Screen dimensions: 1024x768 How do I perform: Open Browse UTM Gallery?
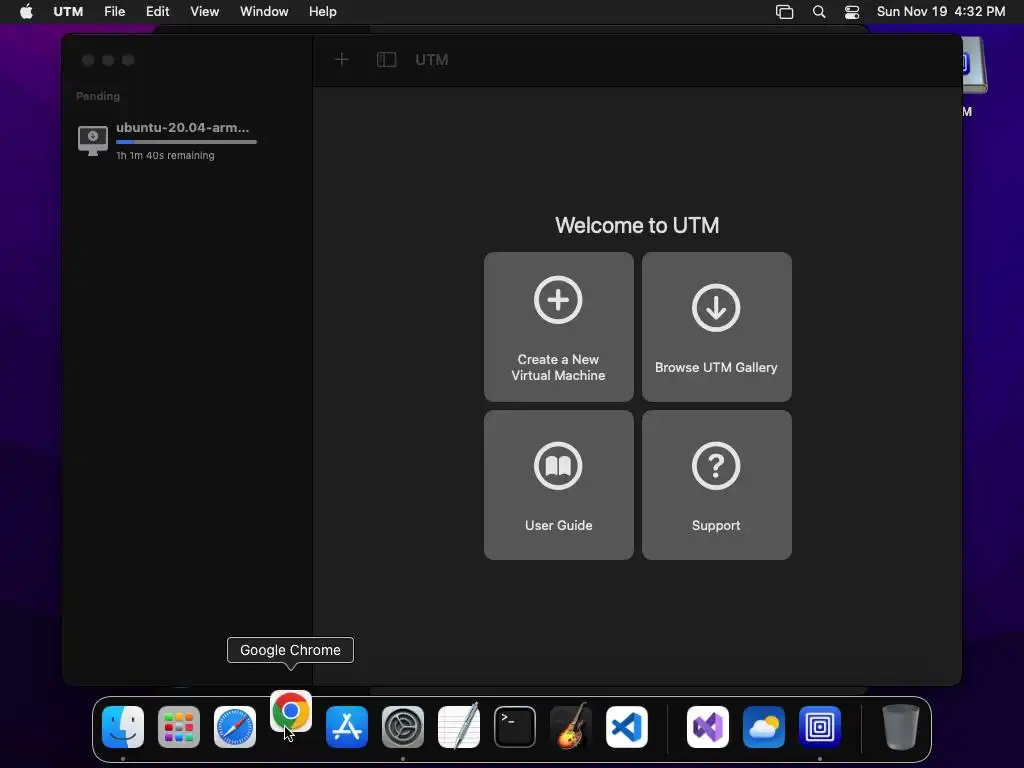pyautogui.click(x=716, y=327)
